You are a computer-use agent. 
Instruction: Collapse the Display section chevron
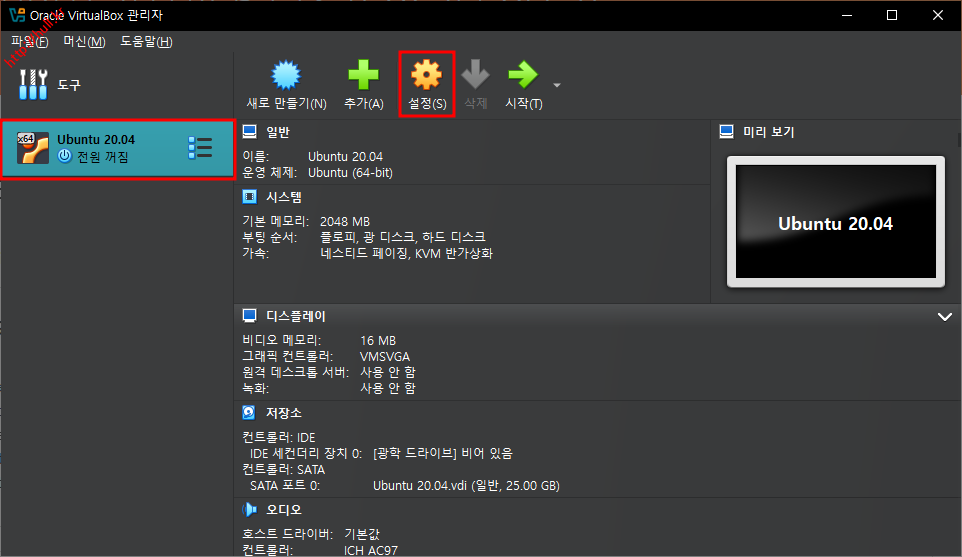click(945, 317)
